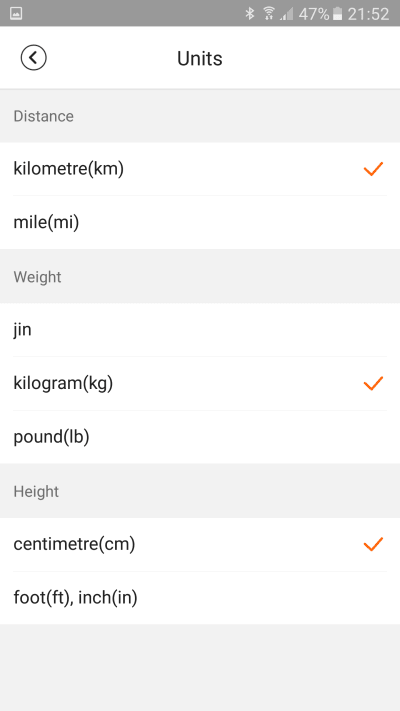Tap the Units page title
This screenshot has width=400, height=711.
coord(200,58)
